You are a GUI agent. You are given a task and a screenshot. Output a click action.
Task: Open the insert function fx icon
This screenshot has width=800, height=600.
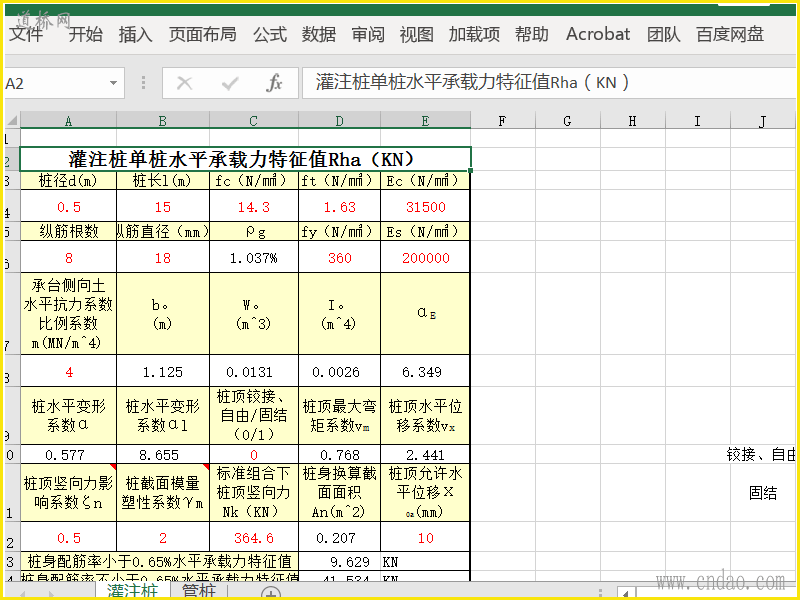[274, 83]
